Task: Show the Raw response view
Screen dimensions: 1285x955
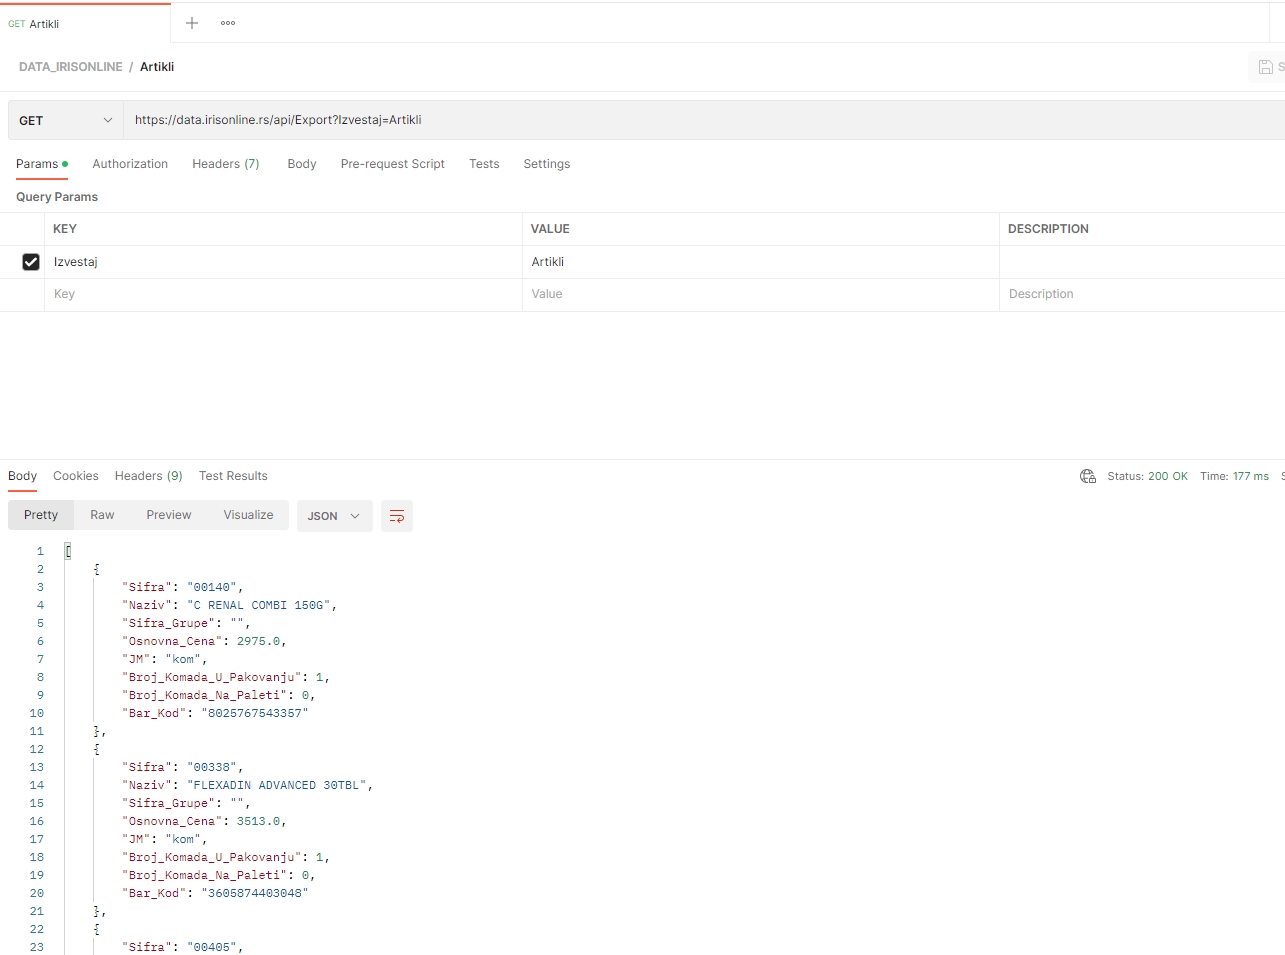Action: 102,515
